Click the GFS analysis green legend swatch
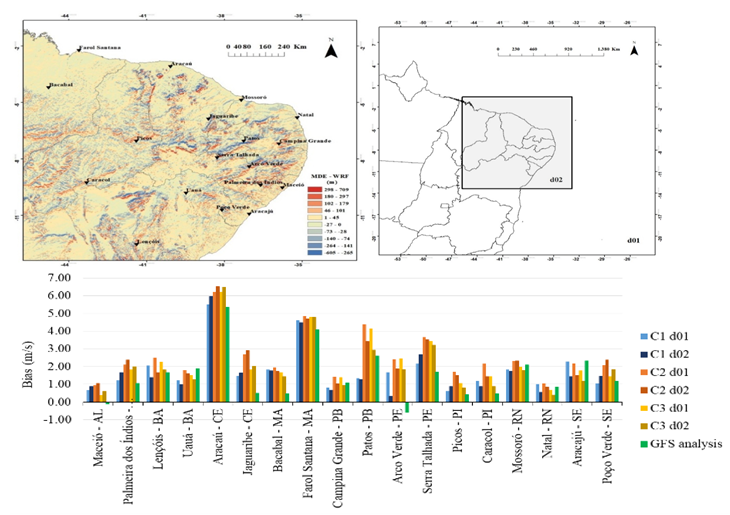Screen dimensions: 730x515 point(644,444)
